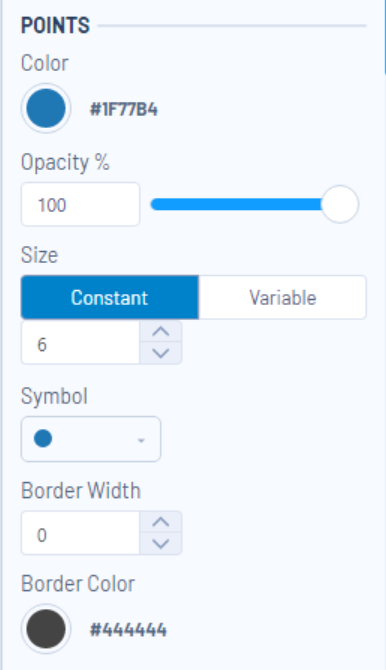
Task: Open the Border Color swatch
Action: (46, 629)
